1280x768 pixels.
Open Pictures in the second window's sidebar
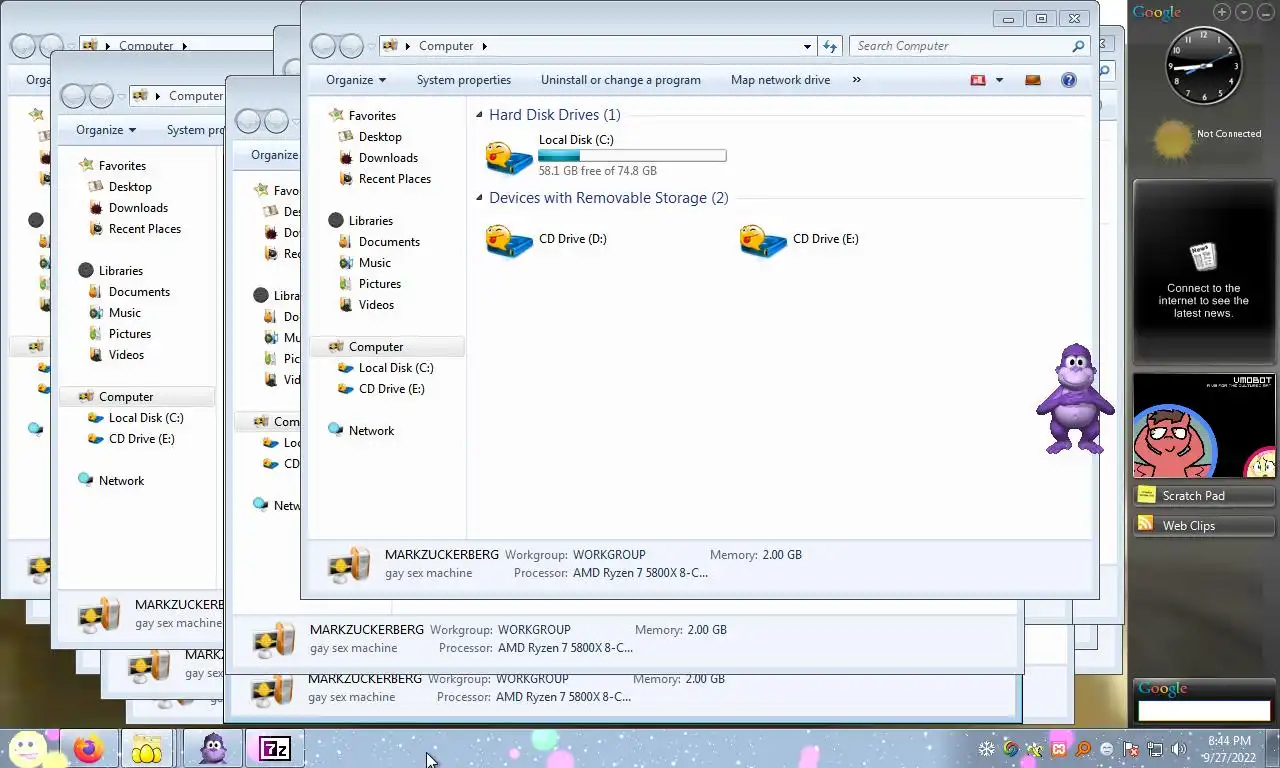pos(120,334)
